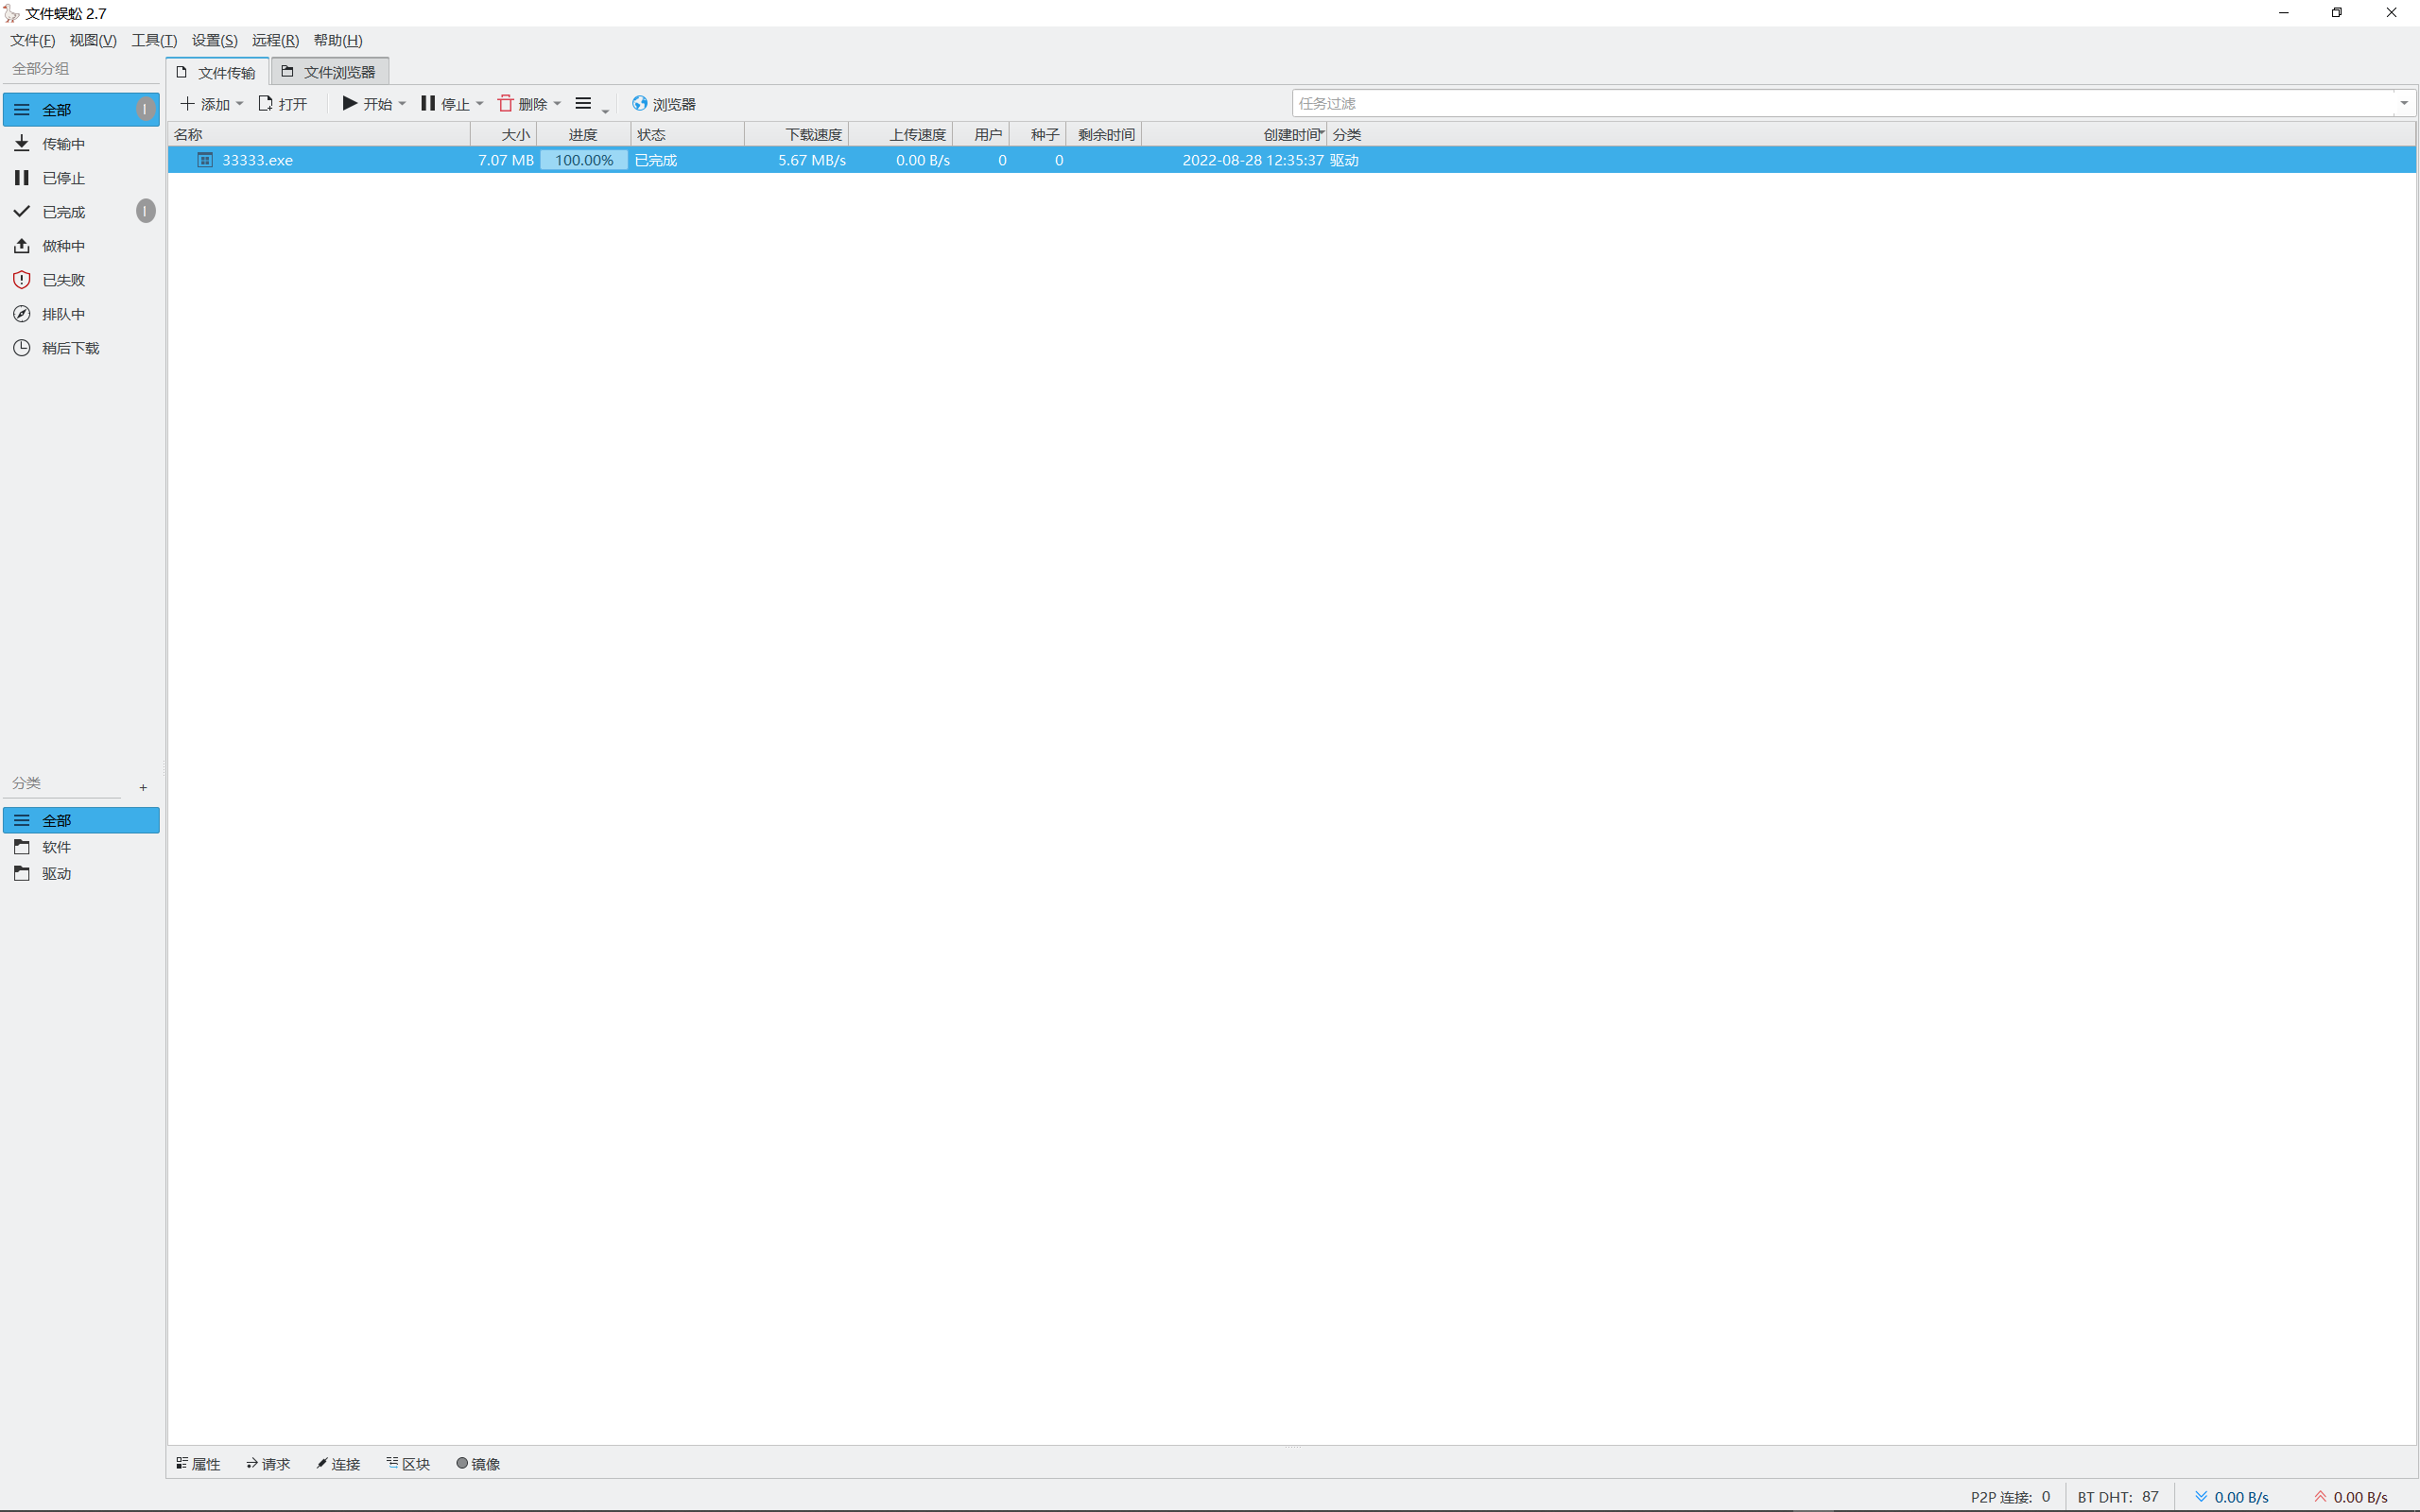Select 全部 in the 分类 list
Image resolution: width=2420 pixels, height=1512 pixels.
(x=81, y=820)
